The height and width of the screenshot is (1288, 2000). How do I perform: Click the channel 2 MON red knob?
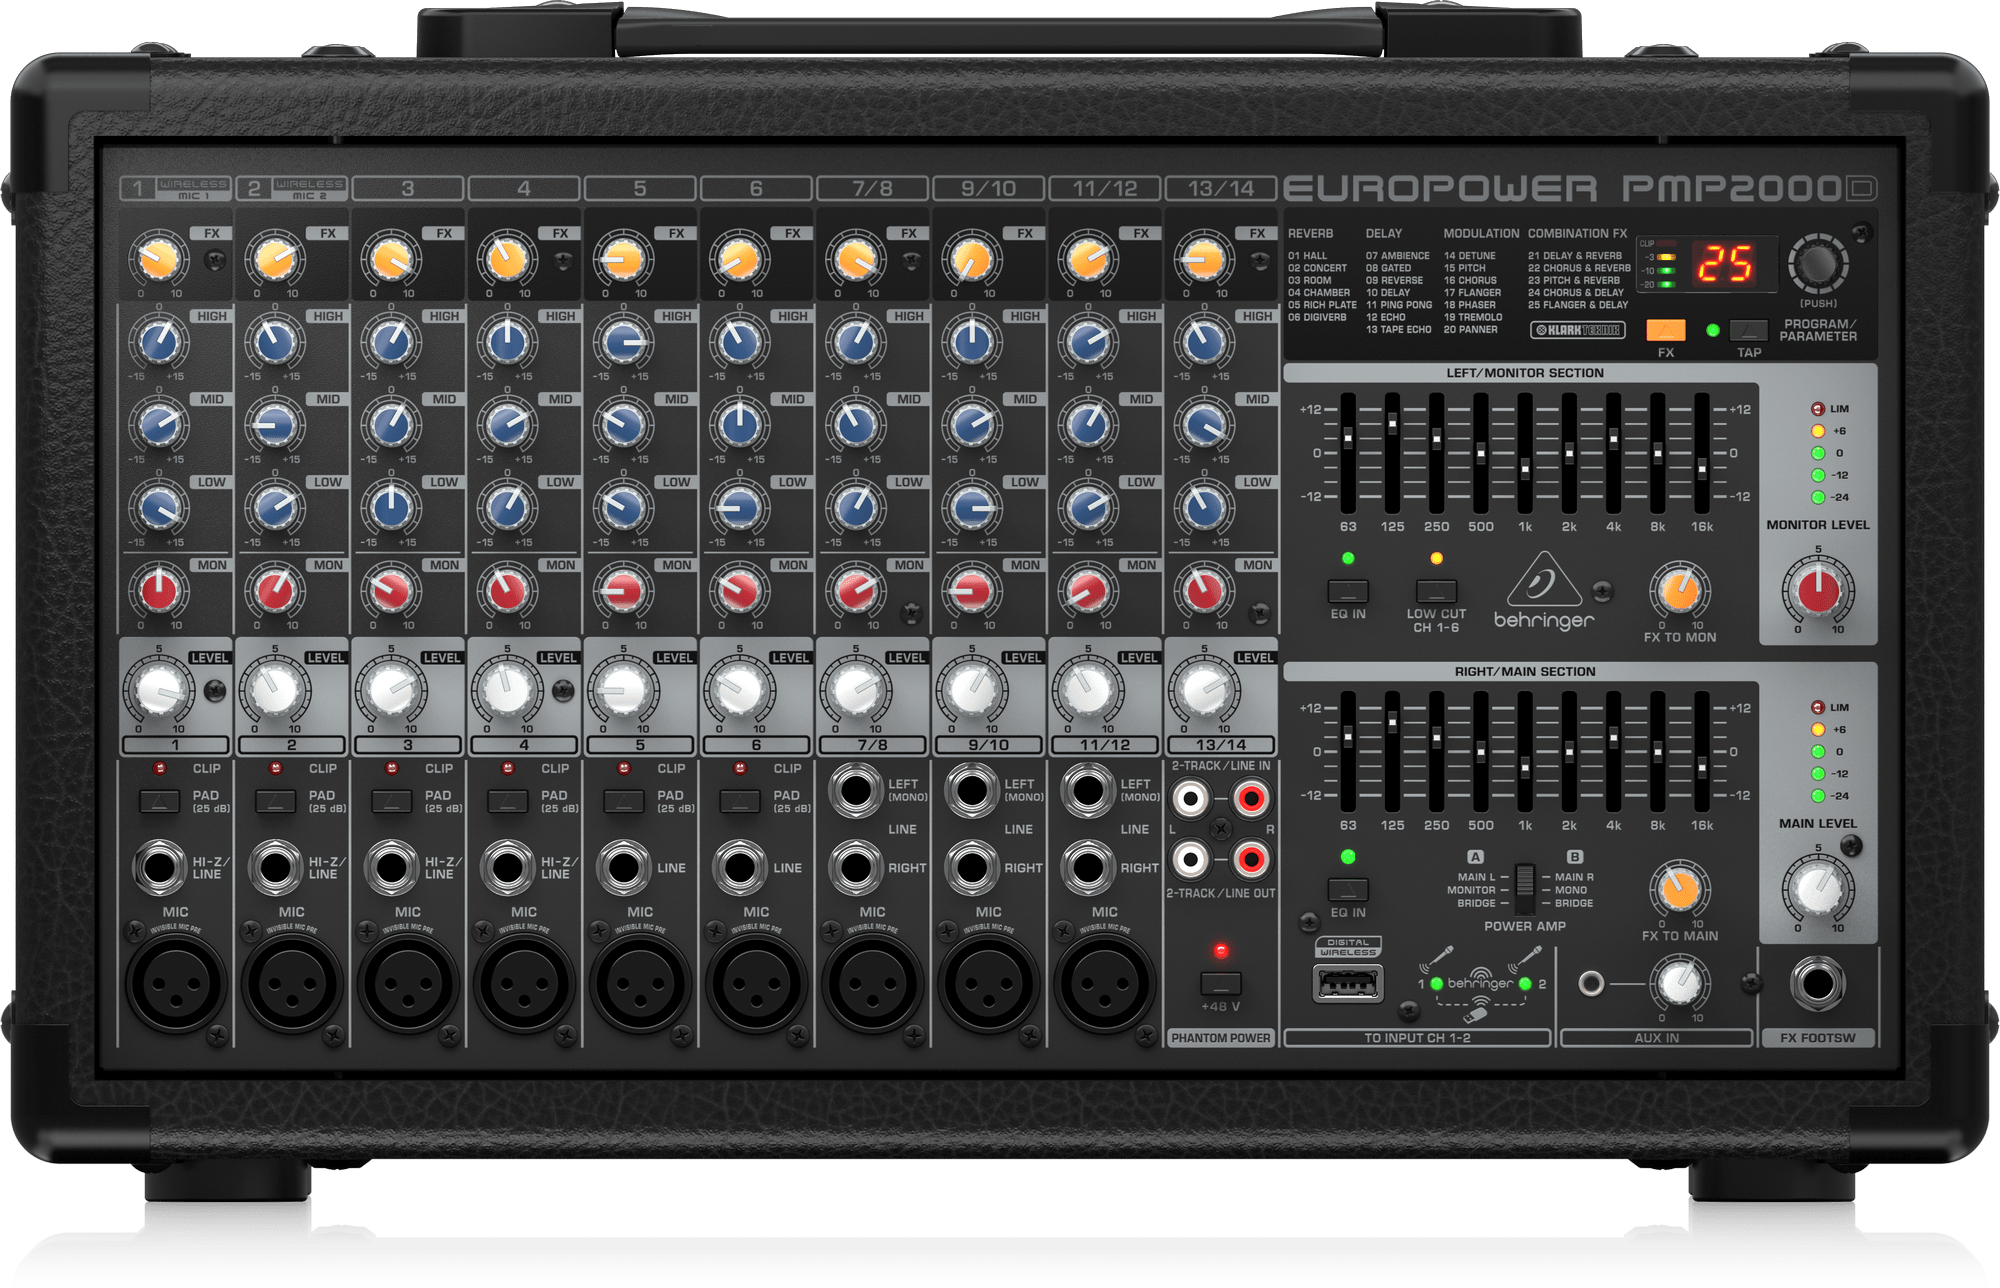click(275, 592)
